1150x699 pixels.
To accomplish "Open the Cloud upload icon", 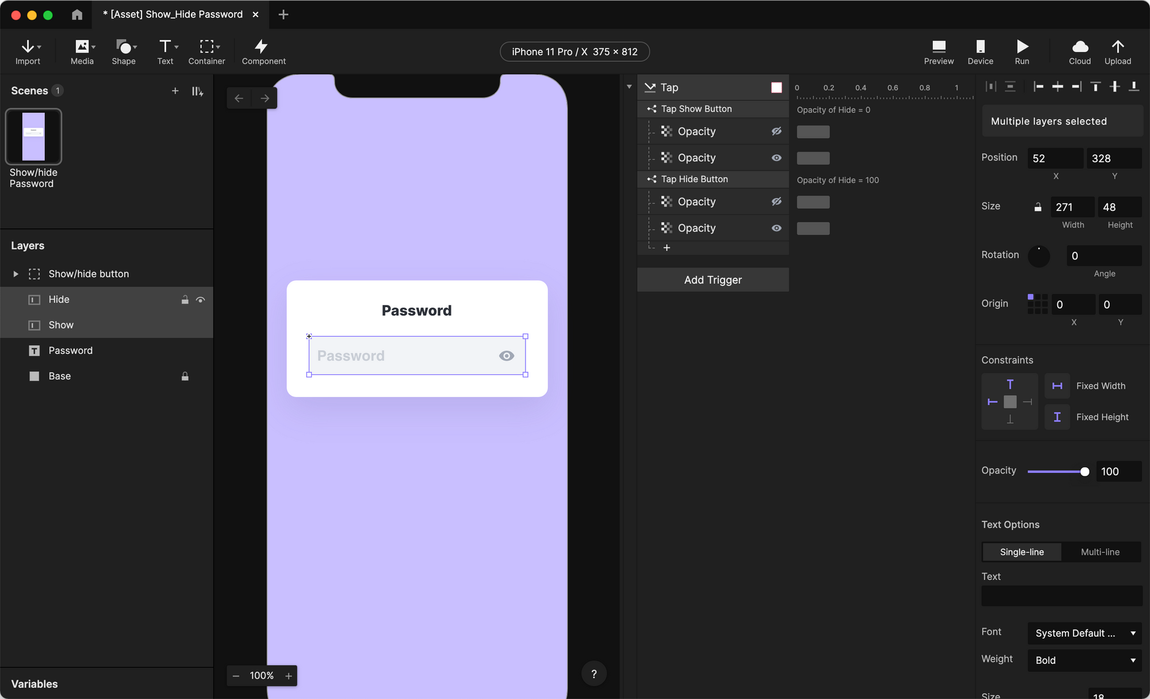I will click(x=1080, y=52).
